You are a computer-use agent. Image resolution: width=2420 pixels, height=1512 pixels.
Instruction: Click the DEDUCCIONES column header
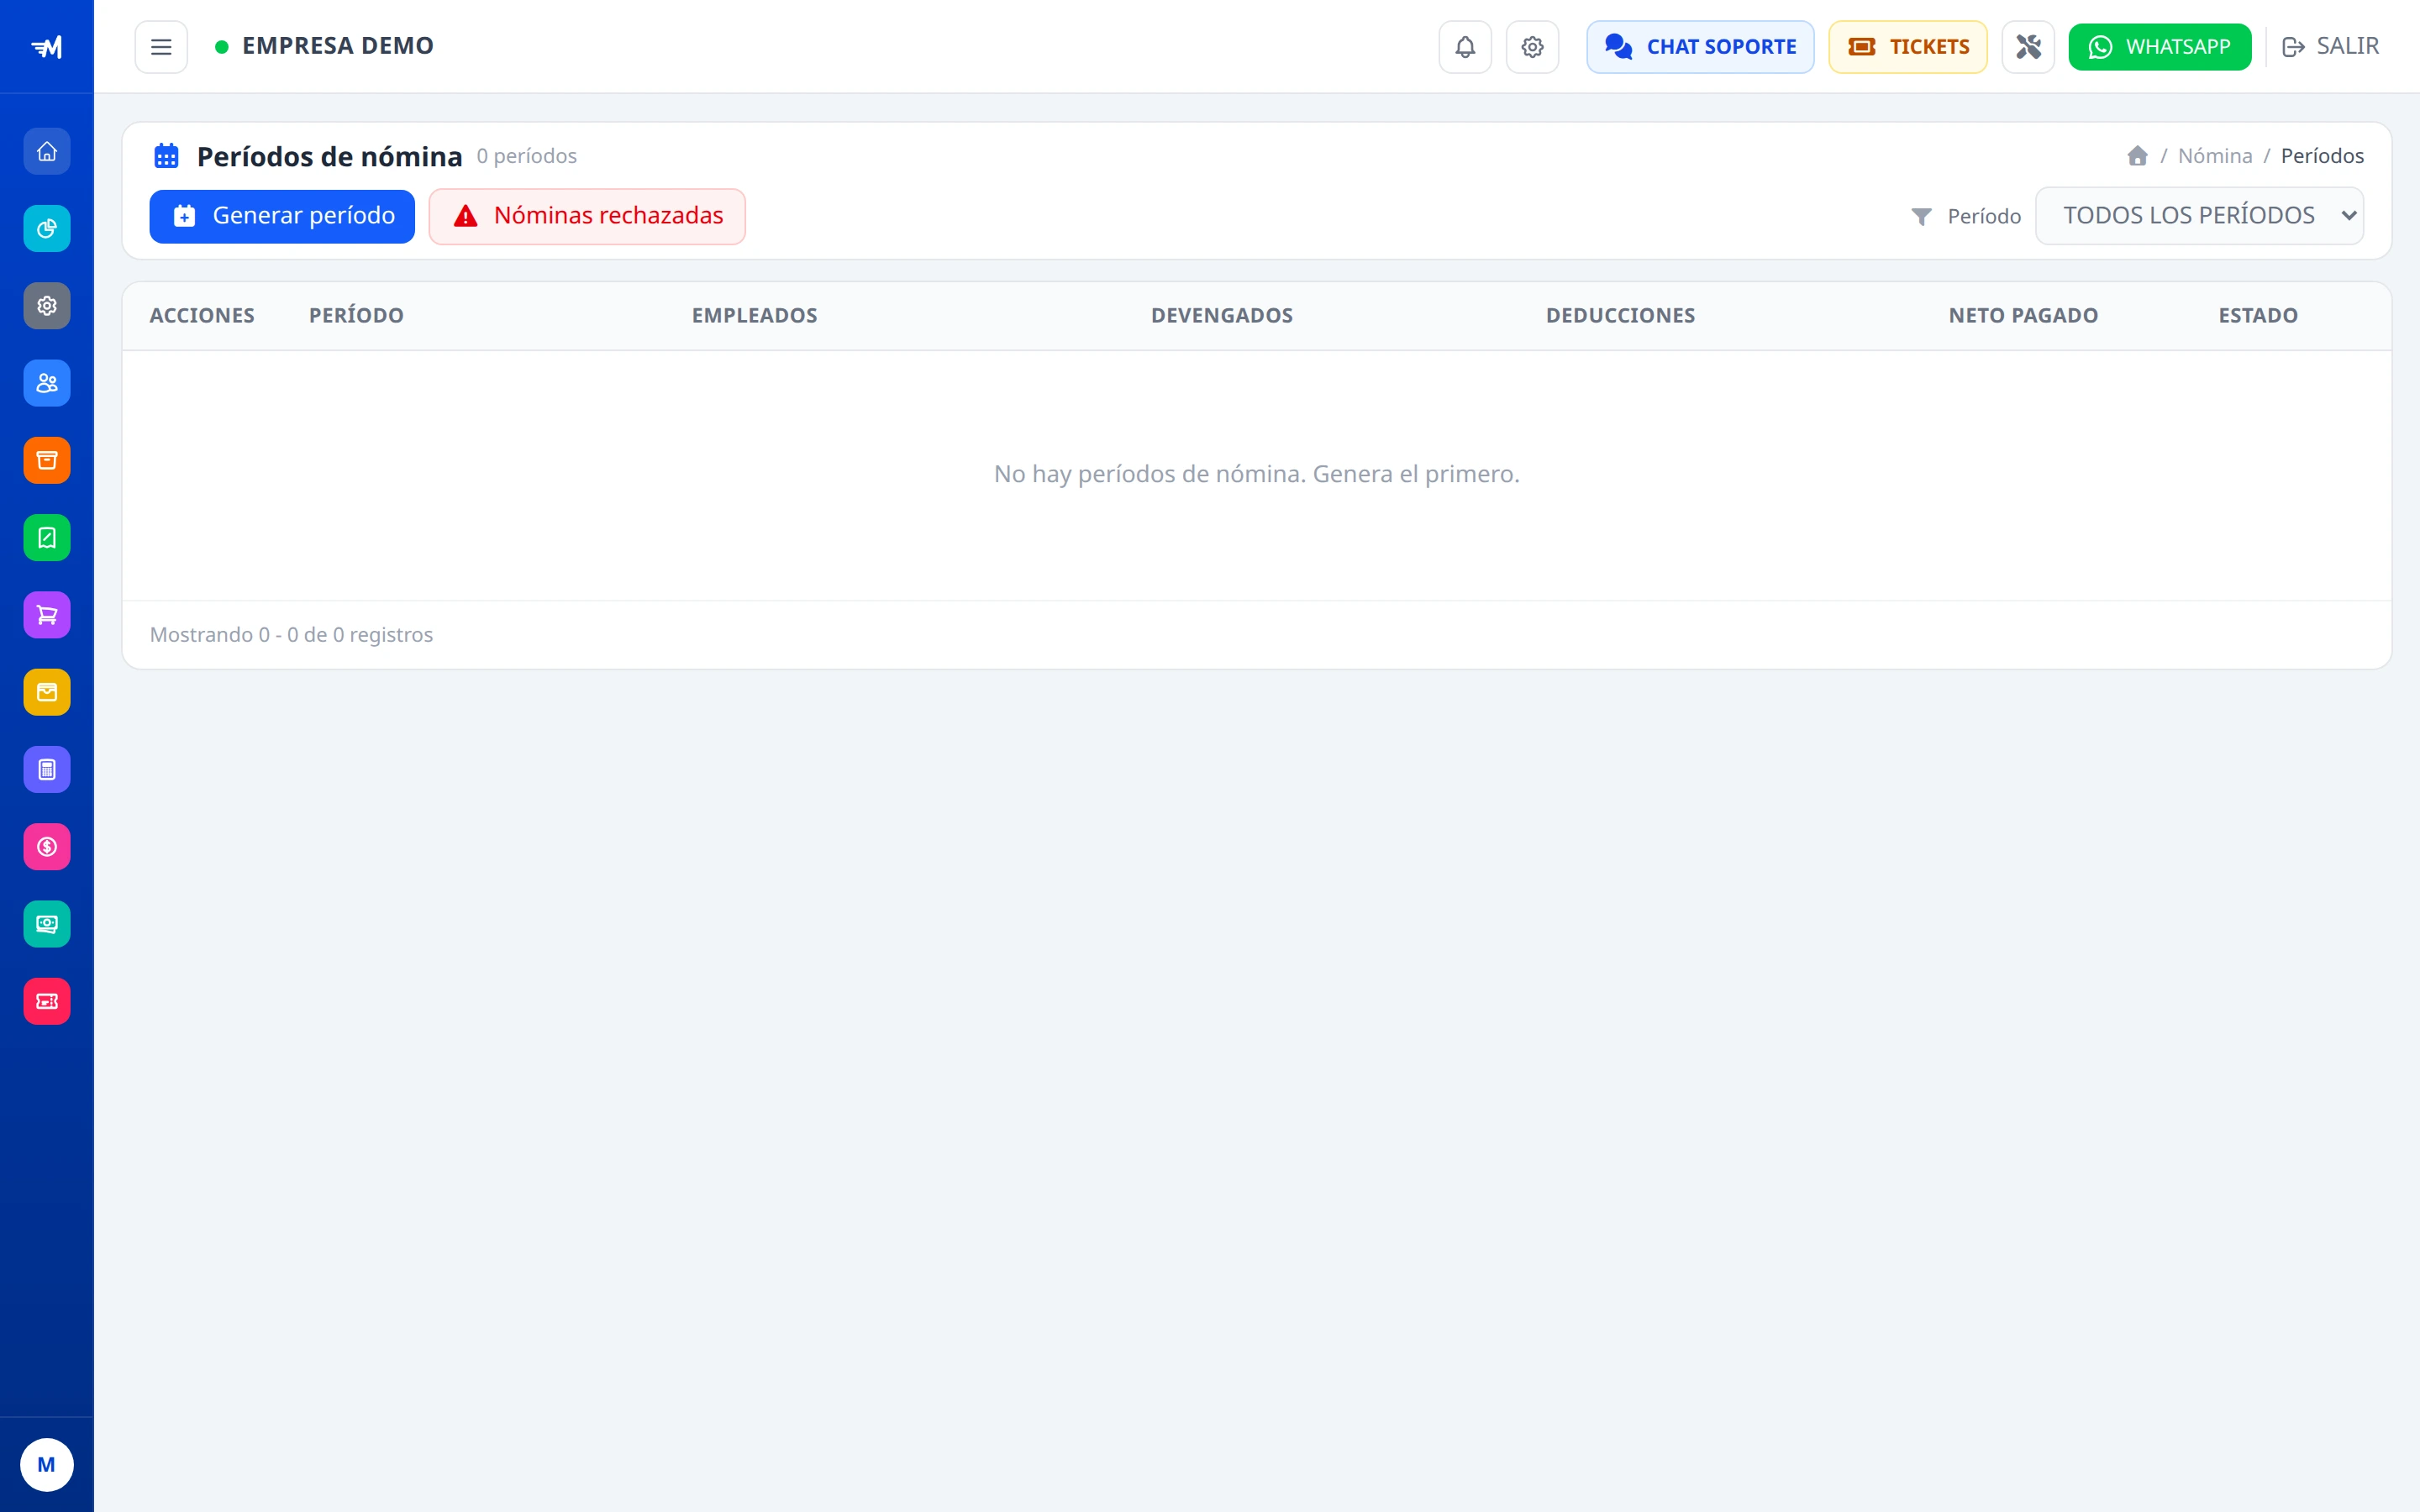pyautogui.click(x=1620, y=316)
